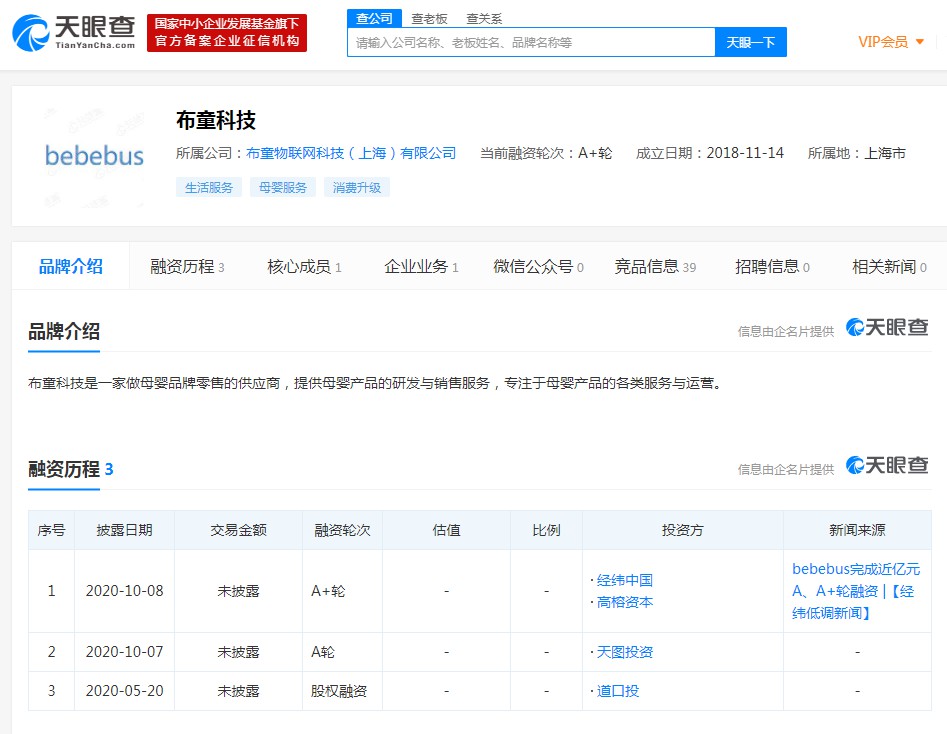Click the 母婴服务 tag
Screen dimensions: 947x734
(x=283, y=187)
